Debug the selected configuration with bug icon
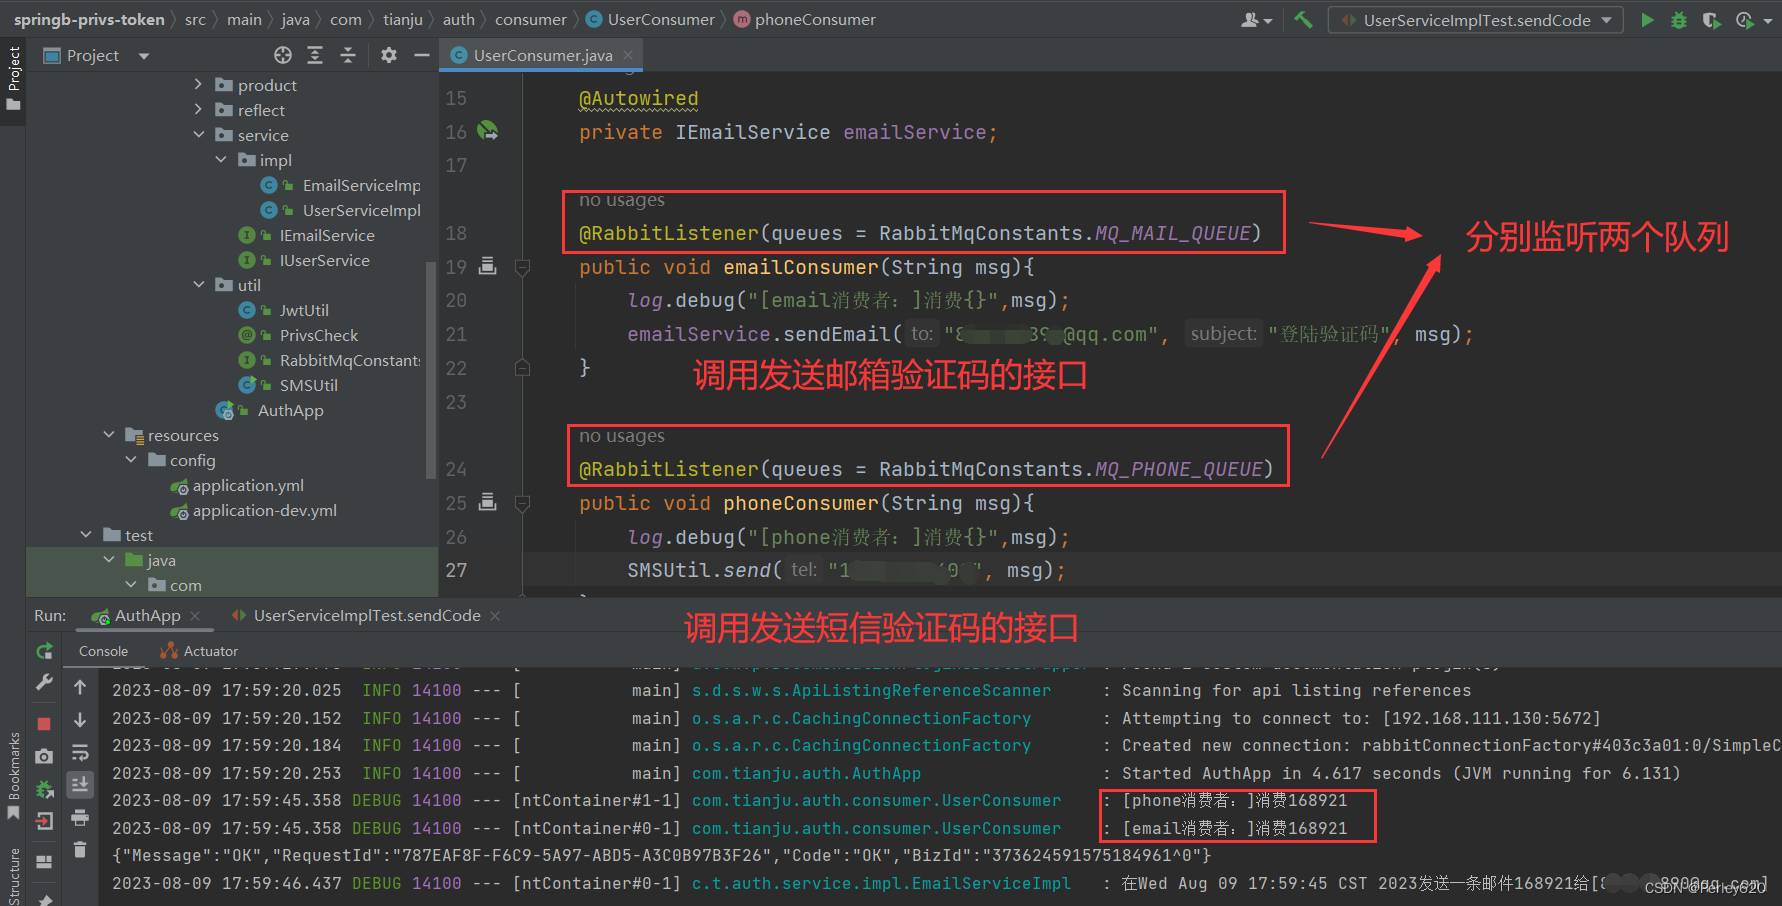Viewport: 1782px width, 906px height. point(1679,20)
